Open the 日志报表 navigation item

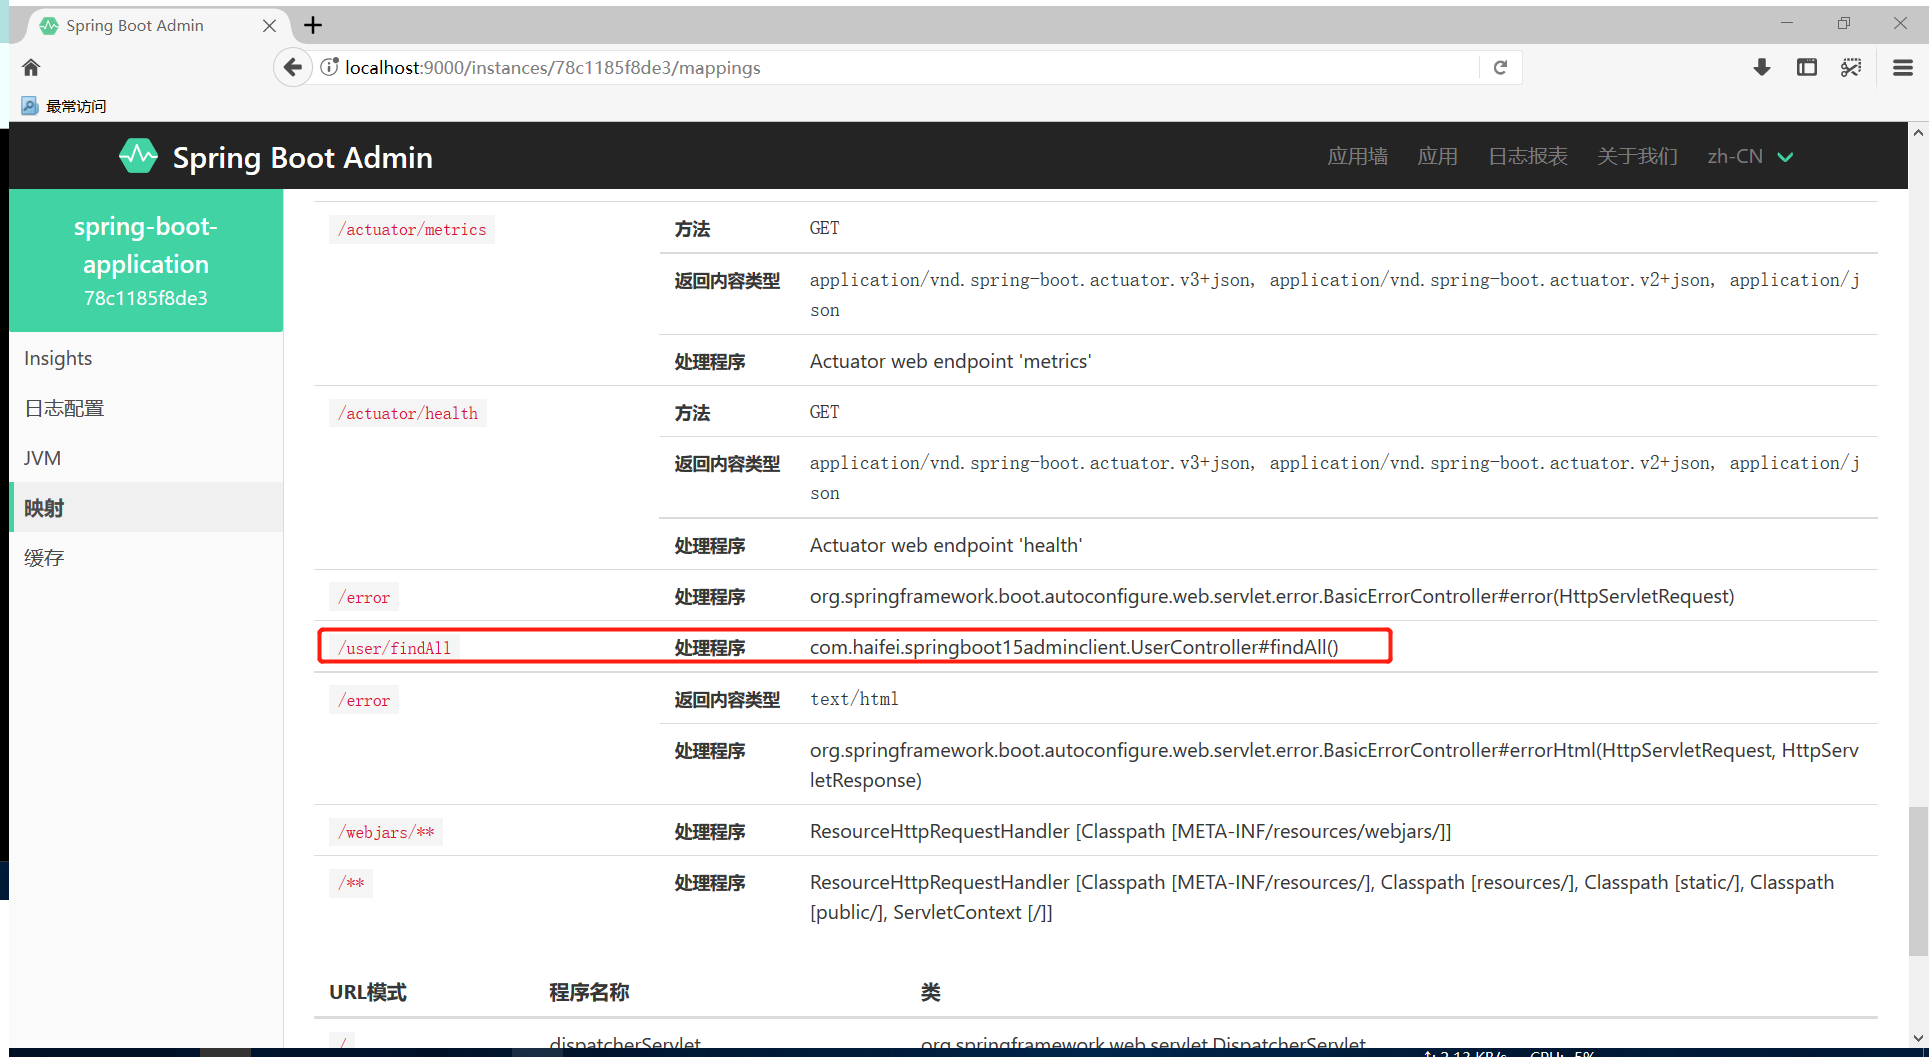1527,156
